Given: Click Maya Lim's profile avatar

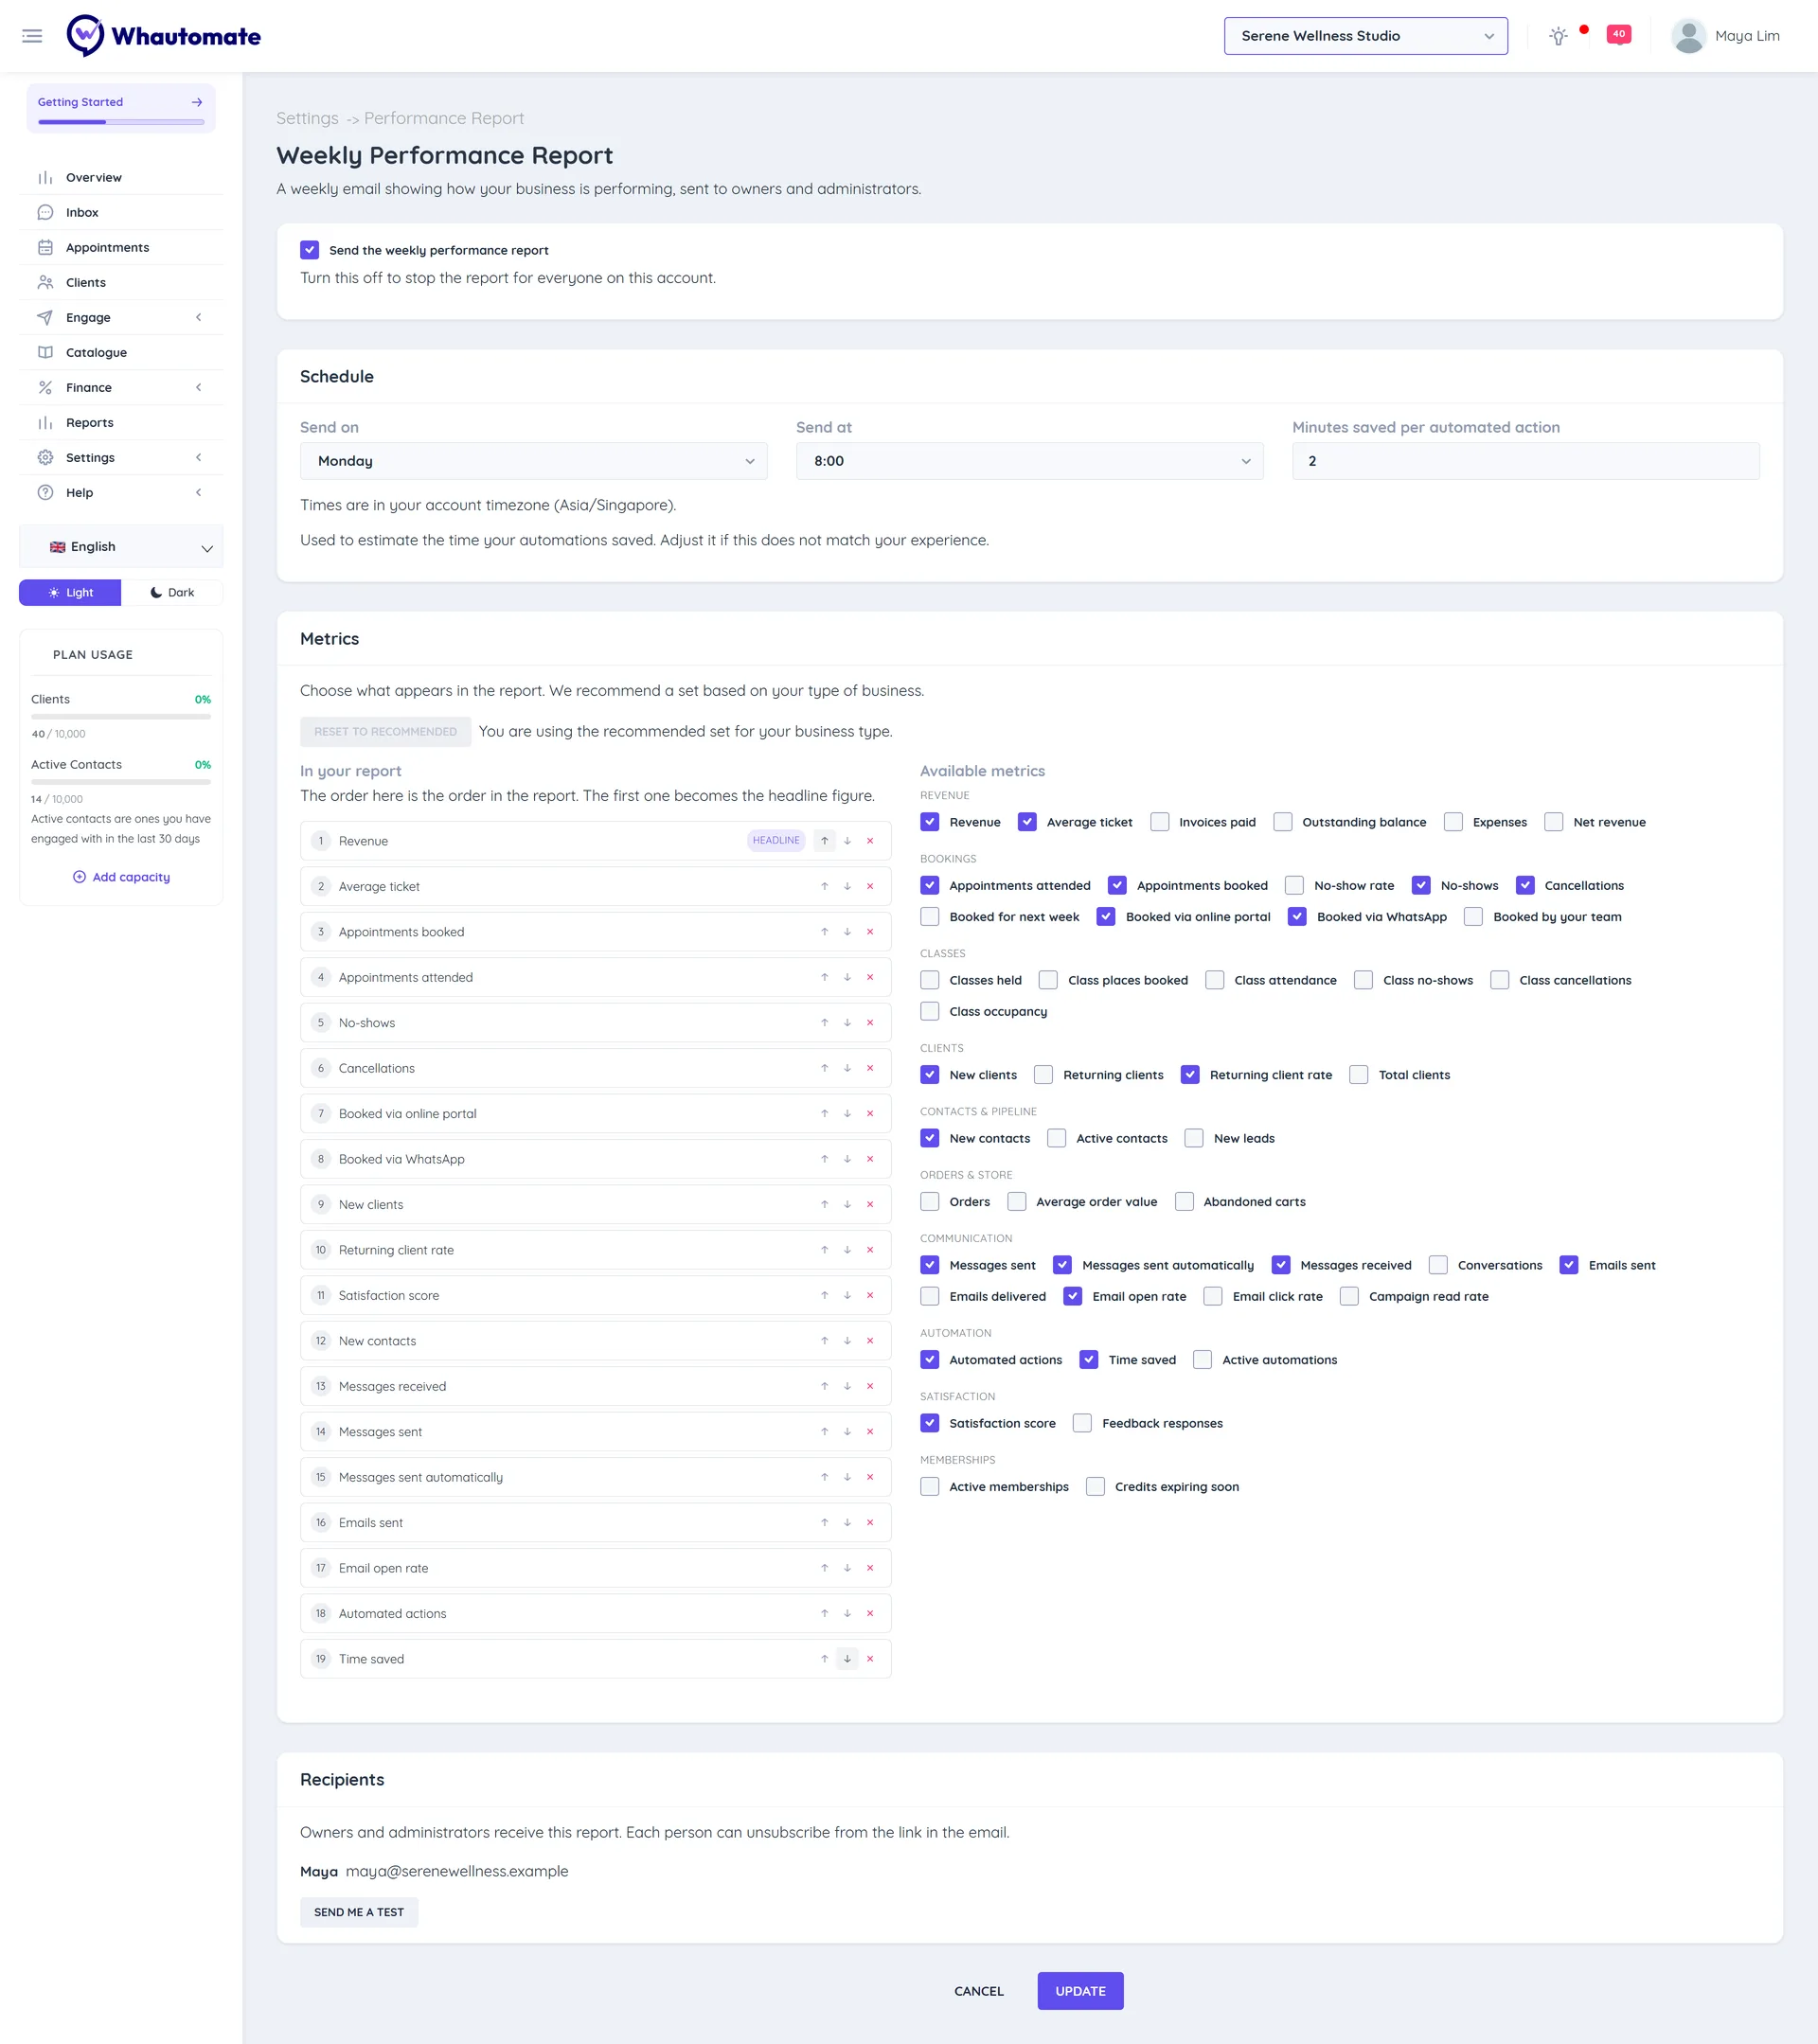Looking at the screenshot, I should [1688, 36].
